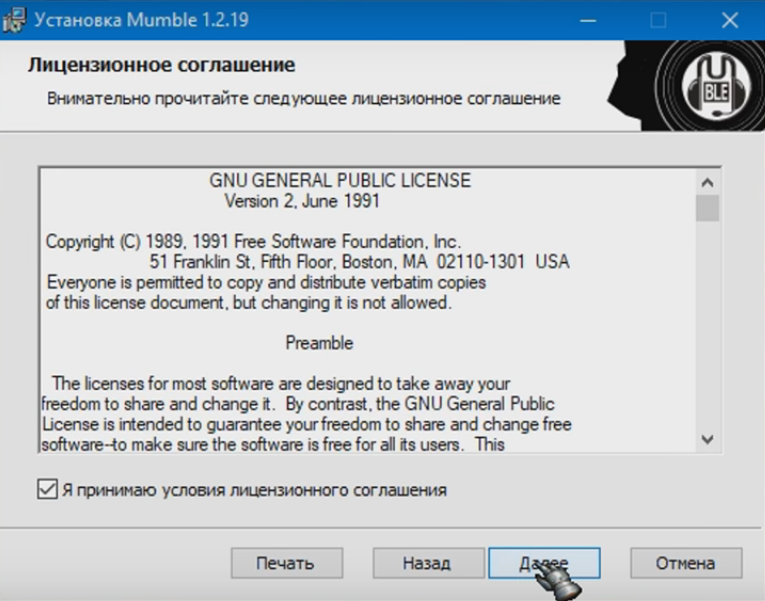Click the license scrollbar thumb
This screenshot has width=765, height=601.
707,208
